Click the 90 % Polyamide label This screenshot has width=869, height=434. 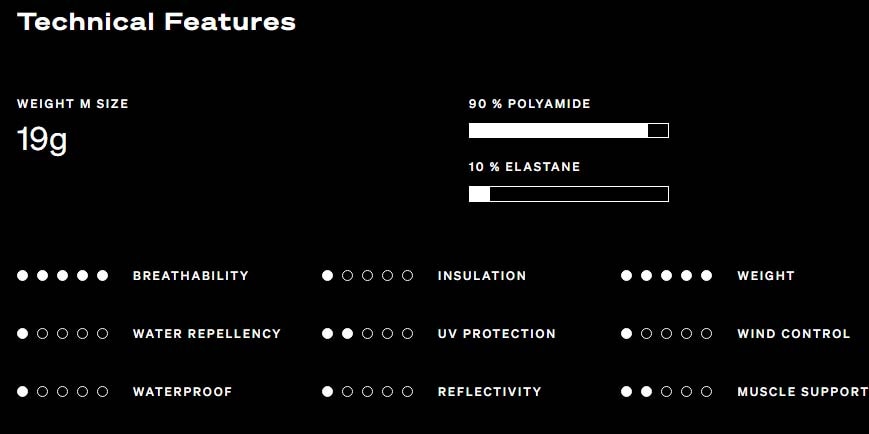(529, 104)
